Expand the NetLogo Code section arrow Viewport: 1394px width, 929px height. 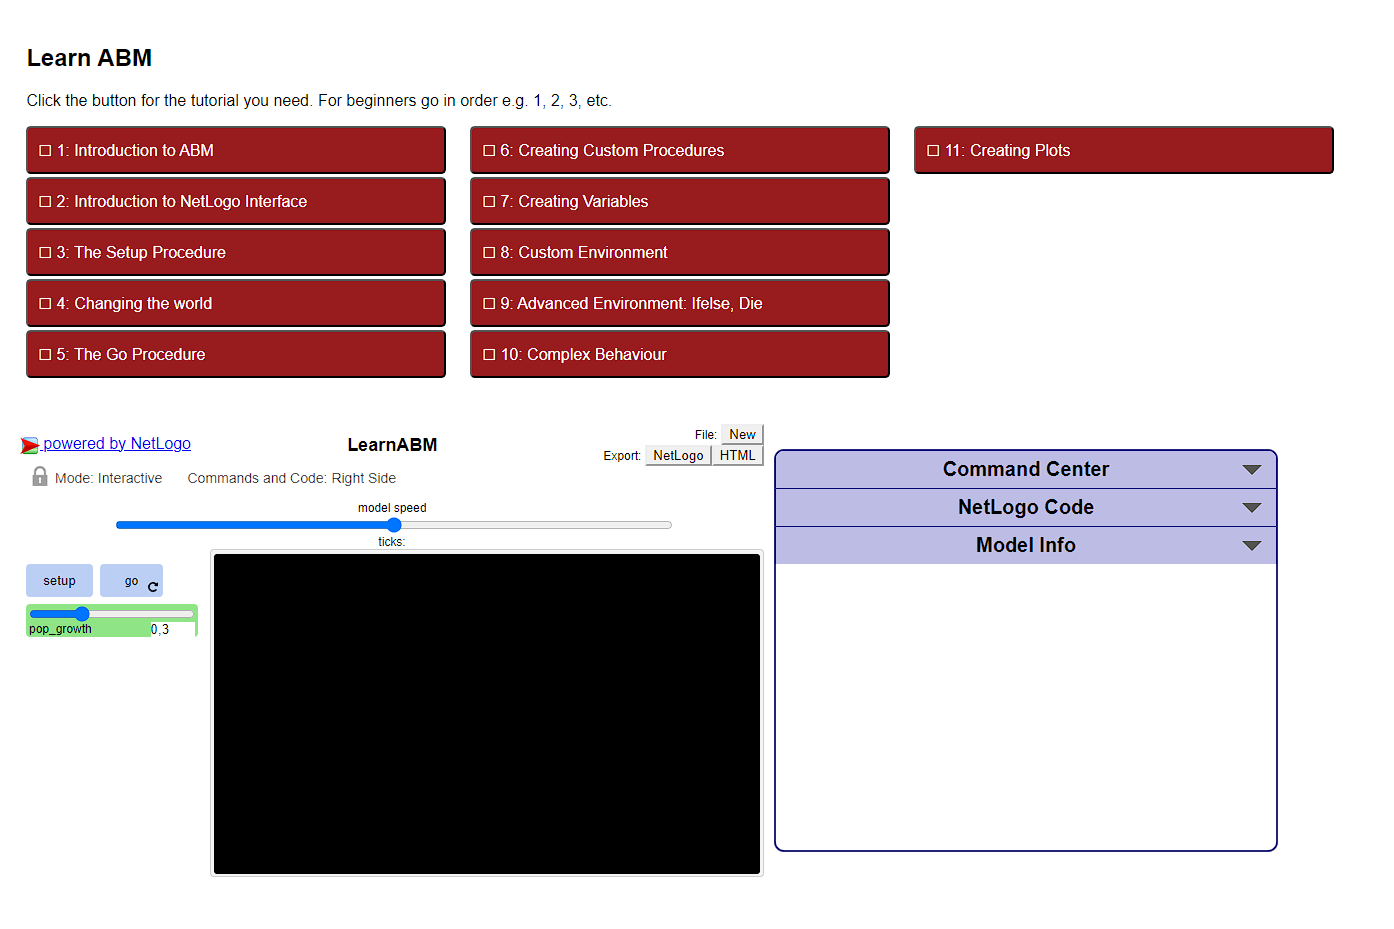1251,508
